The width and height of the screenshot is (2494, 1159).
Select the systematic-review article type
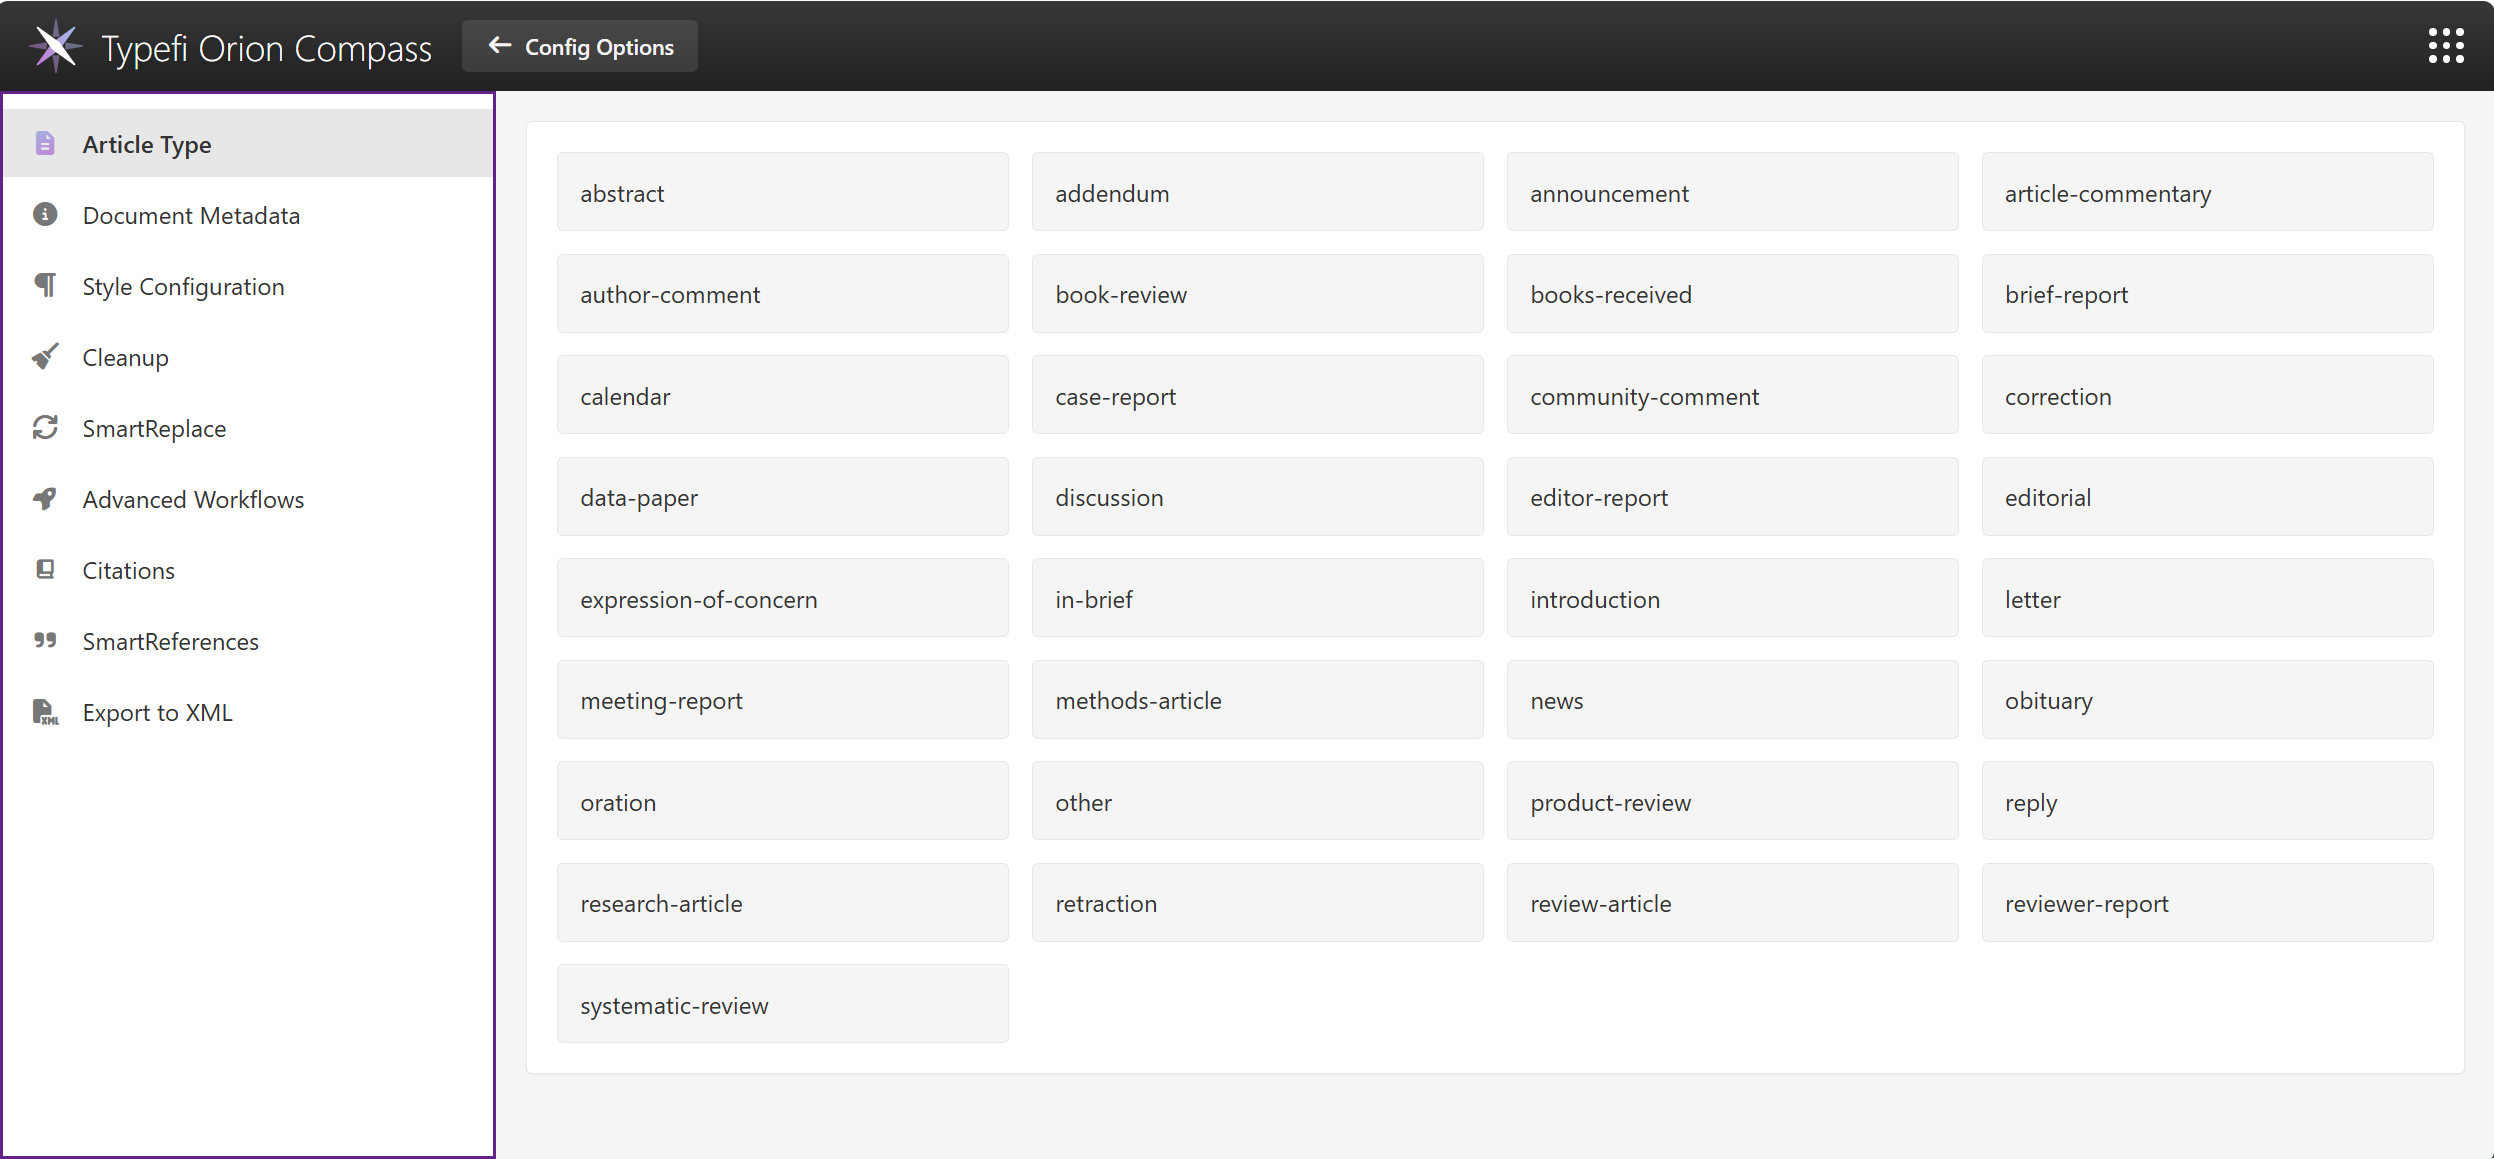[x=782, y=1003]
